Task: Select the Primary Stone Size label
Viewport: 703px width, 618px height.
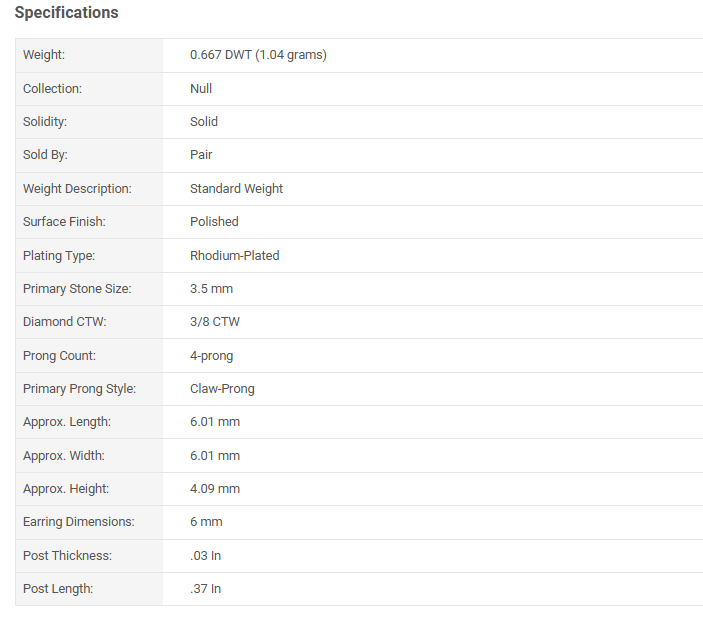Action: [77, 289]
